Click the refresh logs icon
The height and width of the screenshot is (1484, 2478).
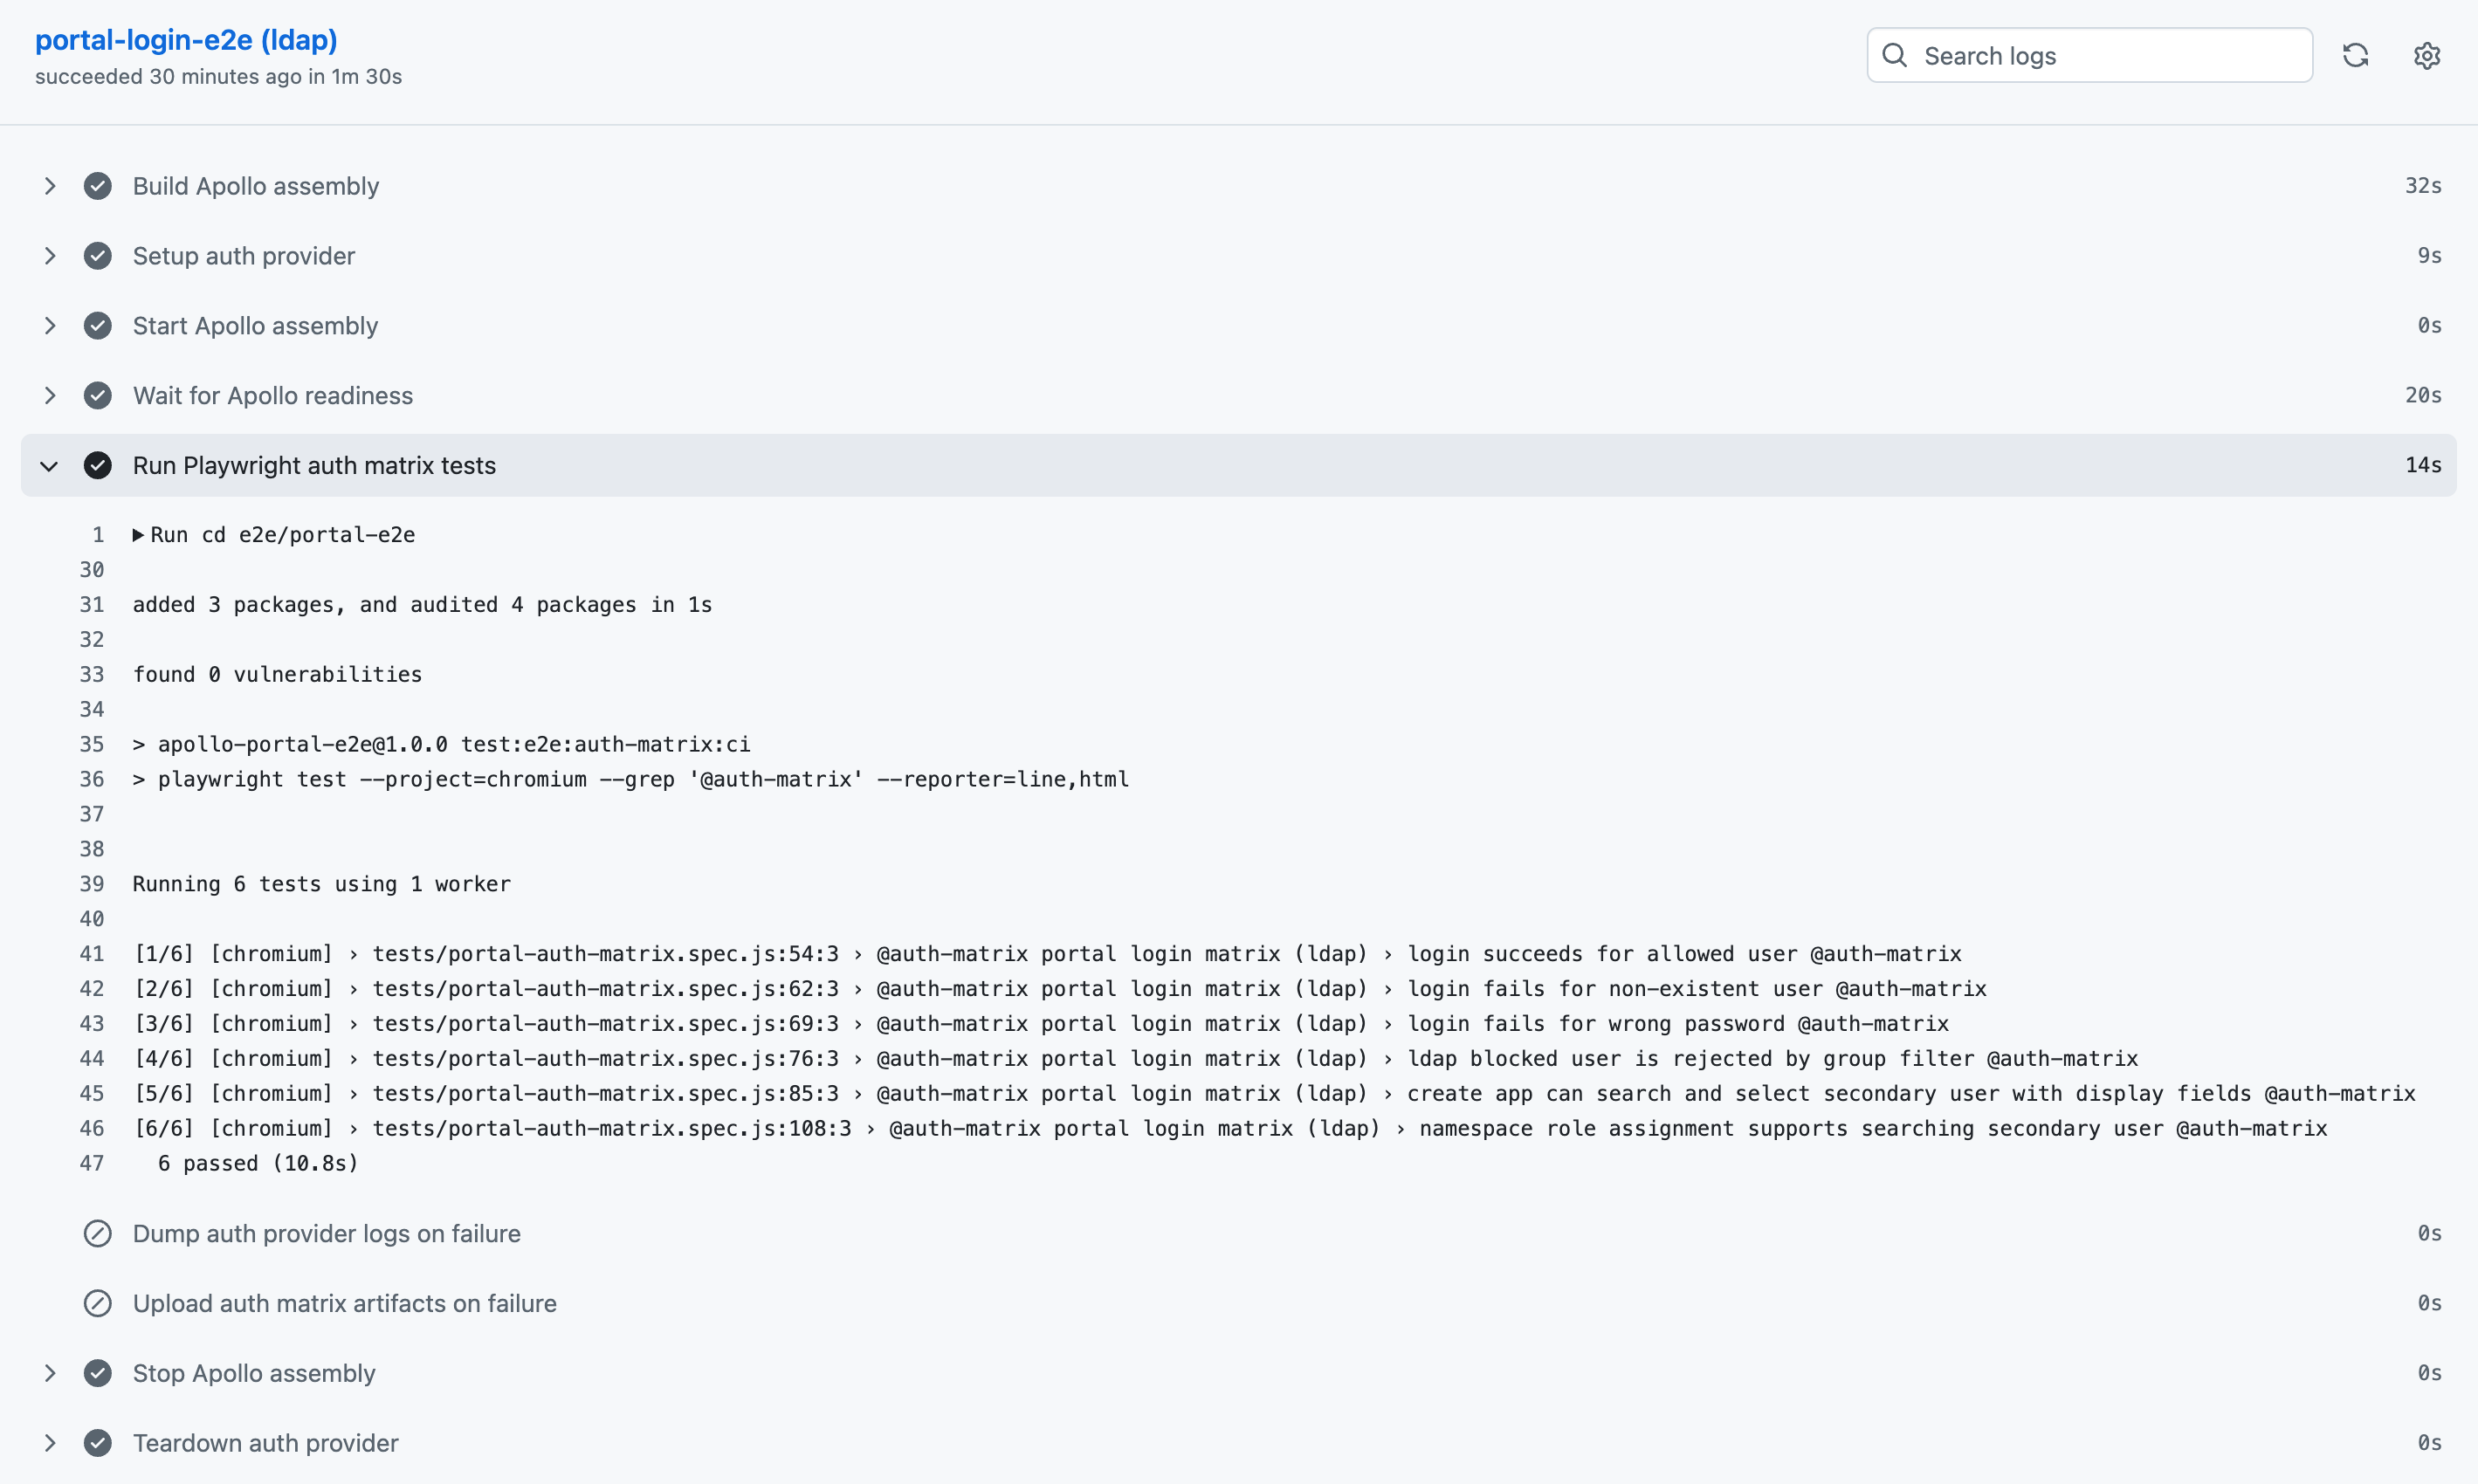click(2355, 55)
